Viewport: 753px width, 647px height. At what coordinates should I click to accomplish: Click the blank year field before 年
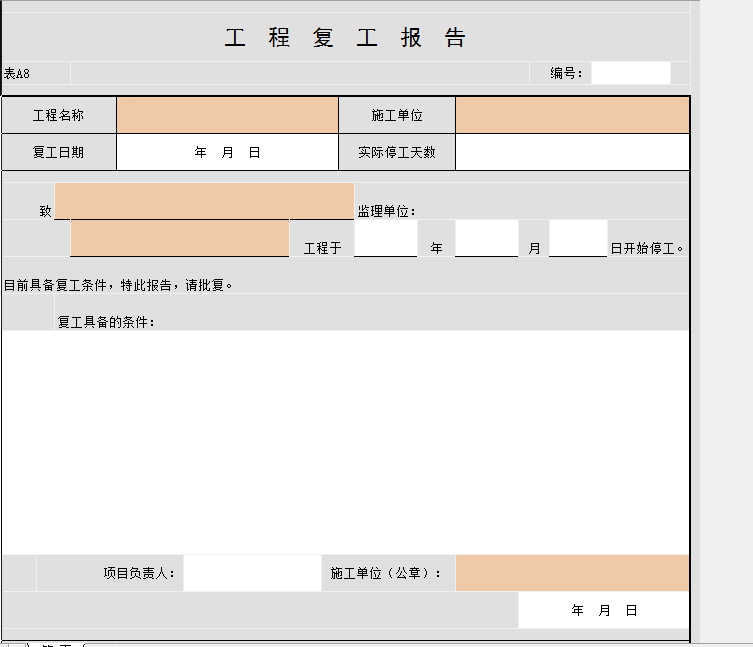pyautogui.click(x=385, y=239)
